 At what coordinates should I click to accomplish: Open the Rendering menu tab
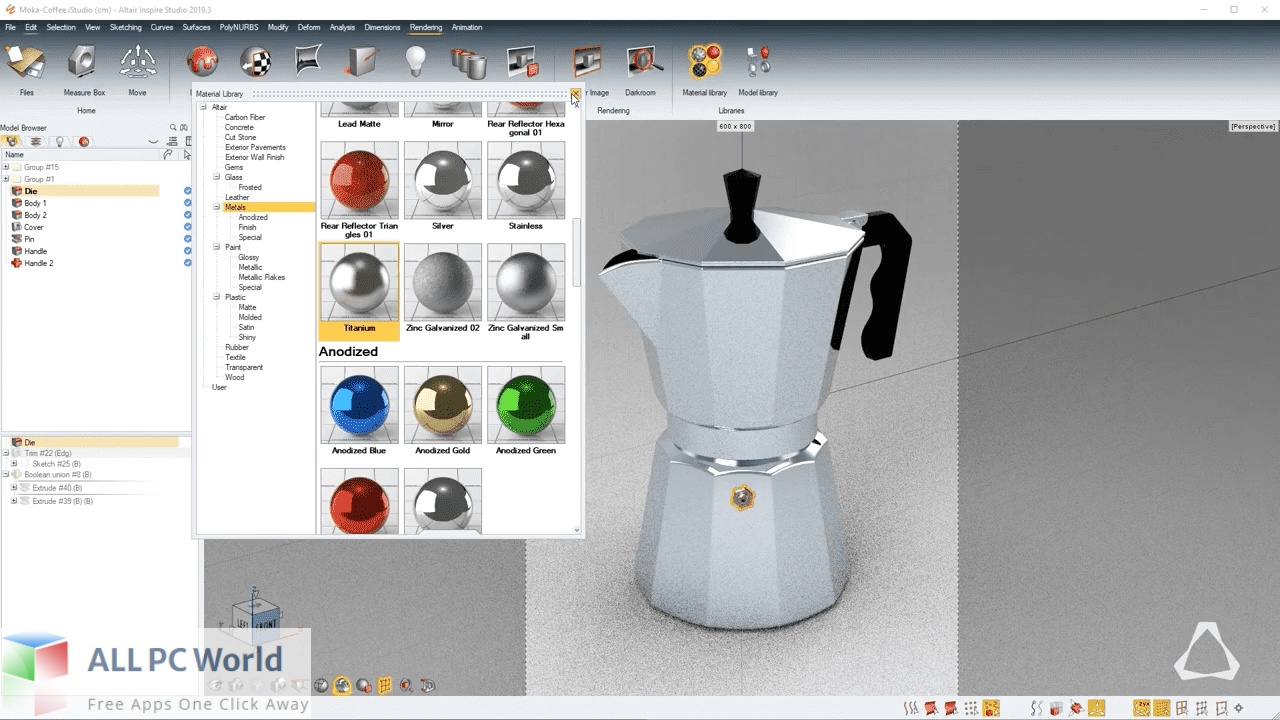426,27
